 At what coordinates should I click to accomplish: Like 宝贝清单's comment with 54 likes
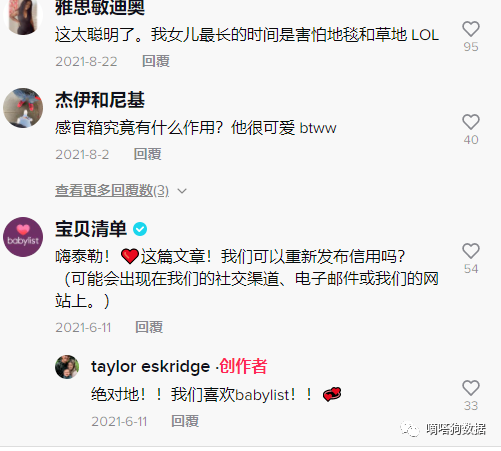(471, 251)
